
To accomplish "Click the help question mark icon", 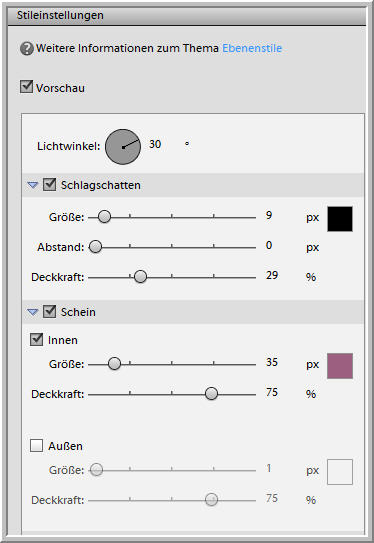I will (27, 48).
